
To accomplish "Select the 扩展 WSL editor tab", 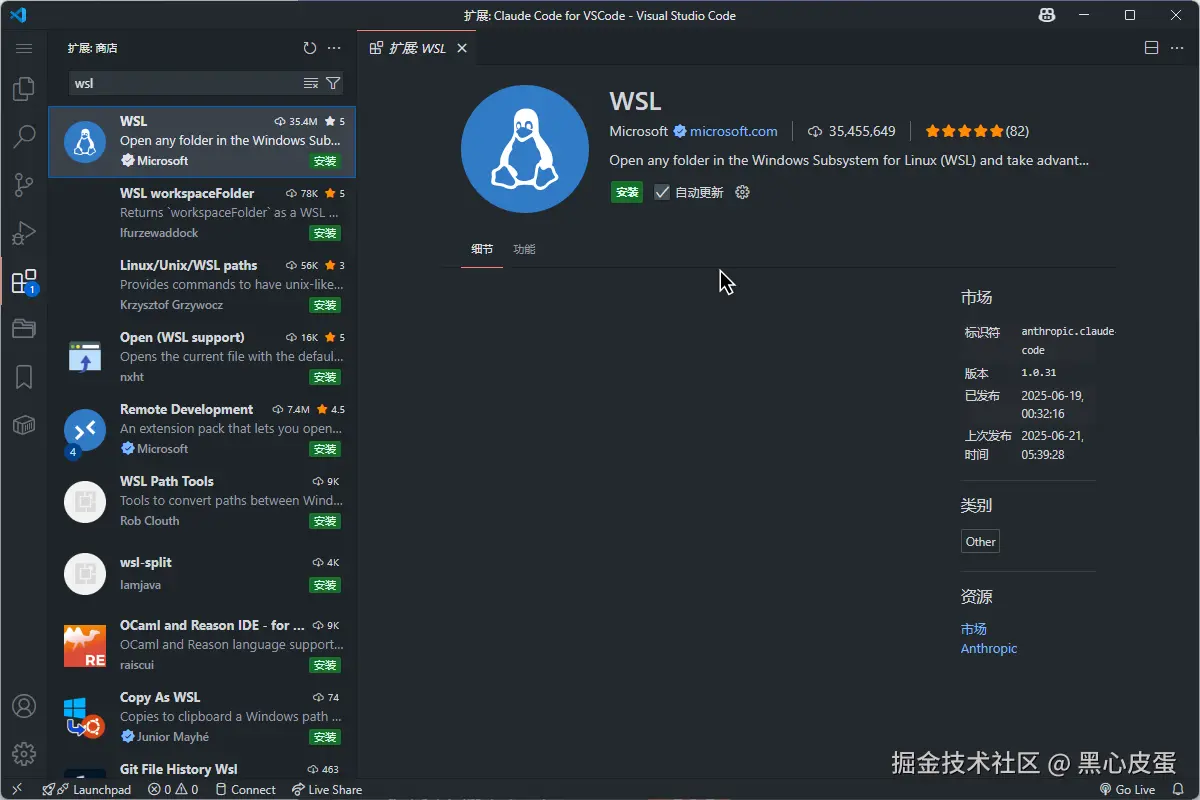I will tap(417, 48).
